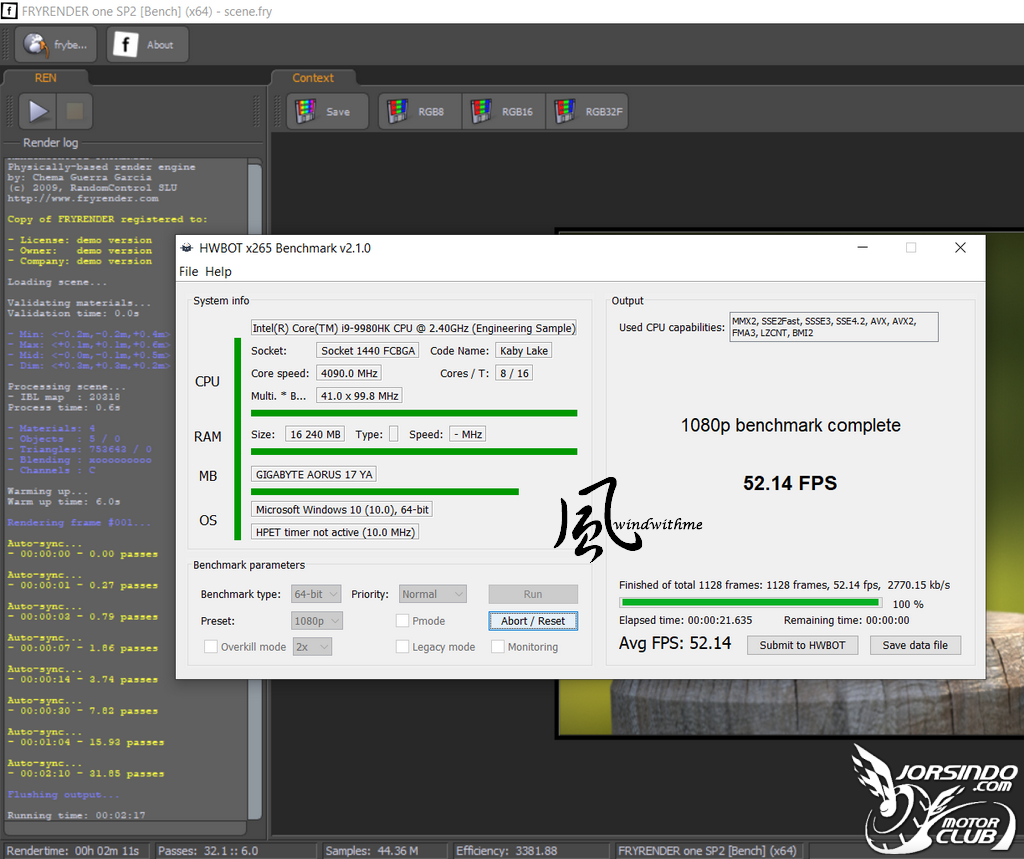
Task: Click the FRYRENDER window title icon
Action: 9,11
